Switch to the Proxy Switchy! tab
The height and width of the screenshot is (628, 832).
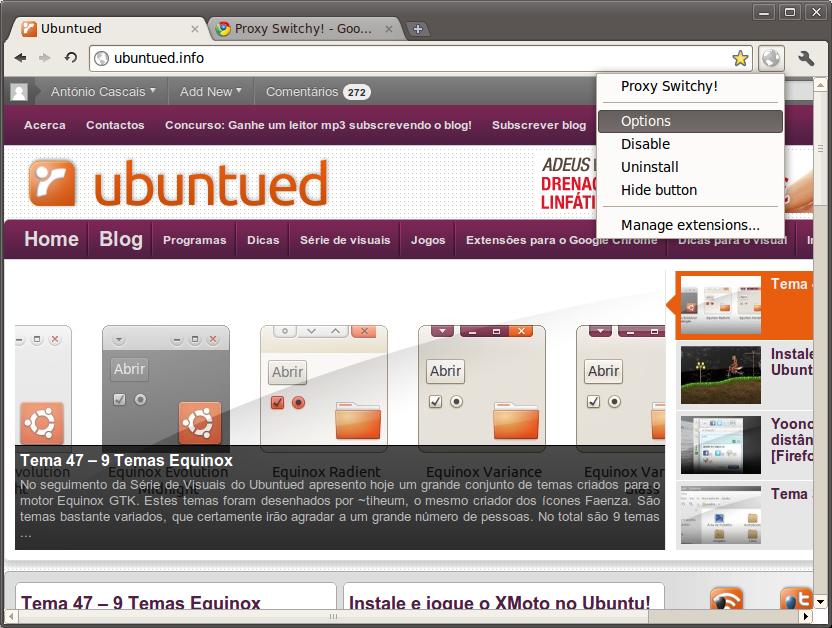(x=304, y=29)
